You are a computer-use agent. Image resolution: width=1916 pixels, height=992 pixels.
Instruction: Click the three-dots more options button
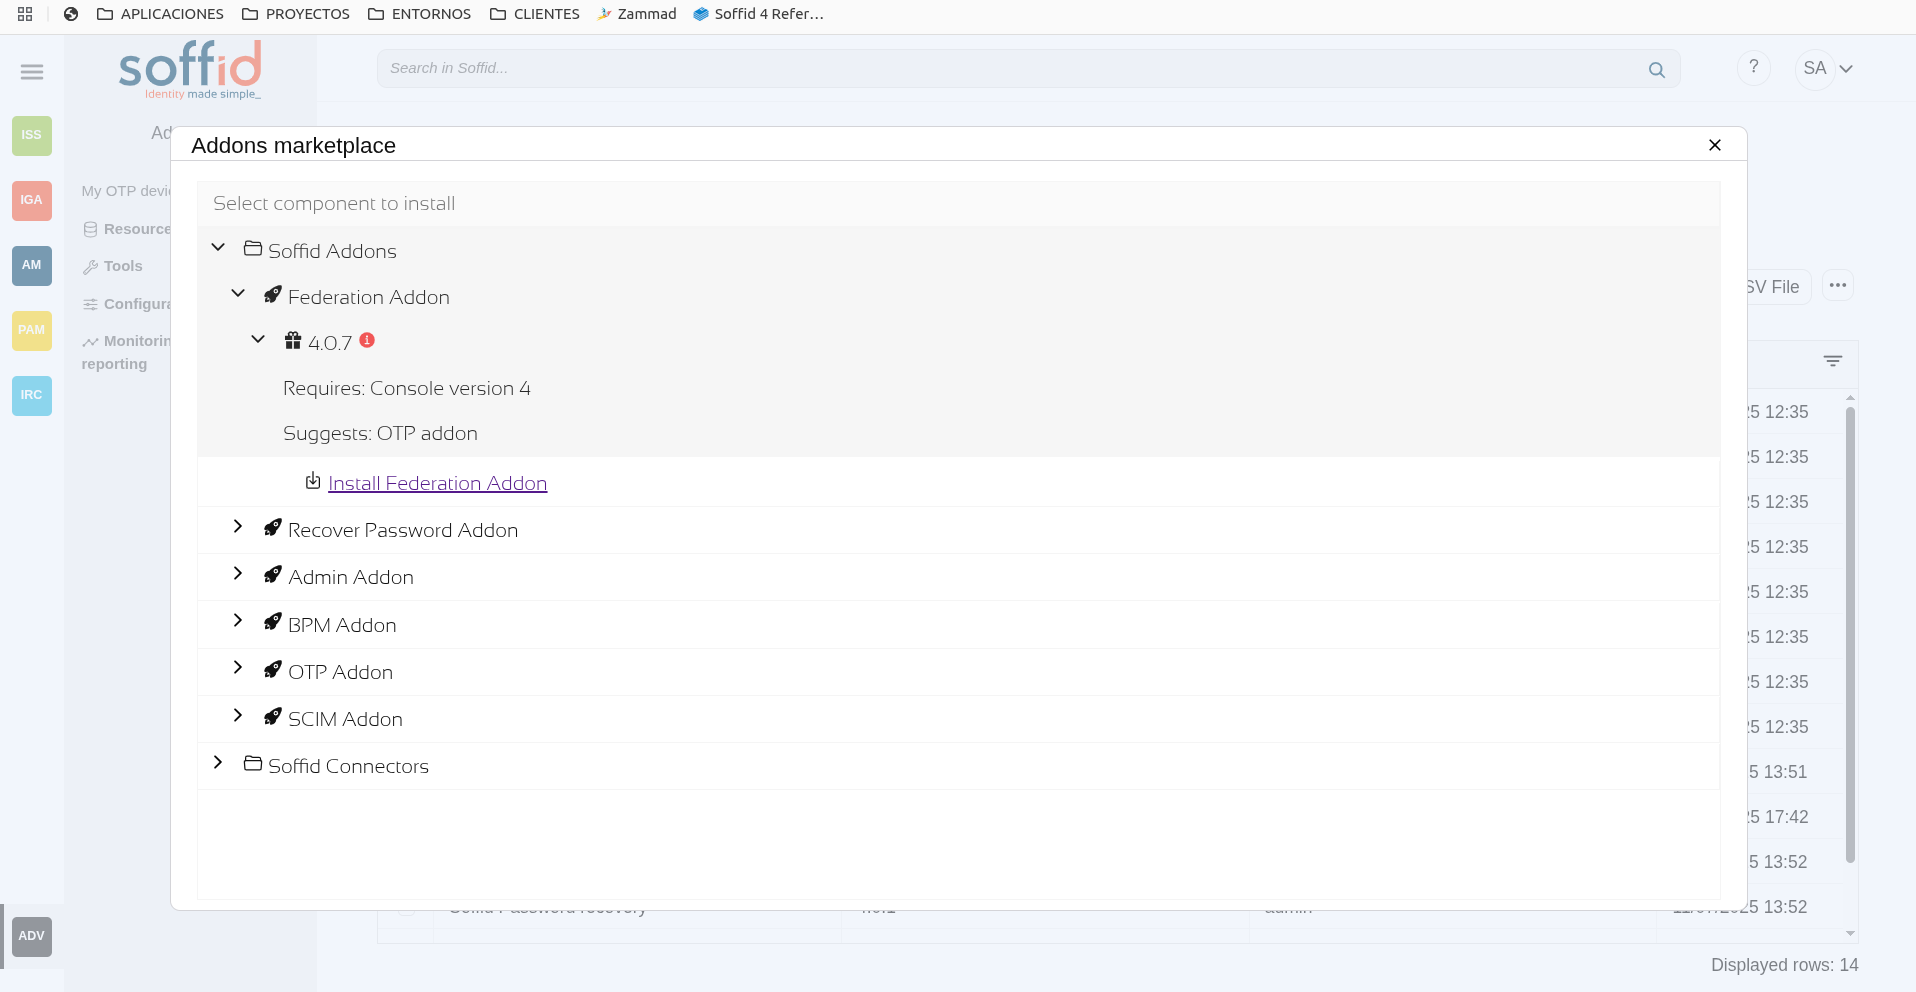[x=1838, y=285]
